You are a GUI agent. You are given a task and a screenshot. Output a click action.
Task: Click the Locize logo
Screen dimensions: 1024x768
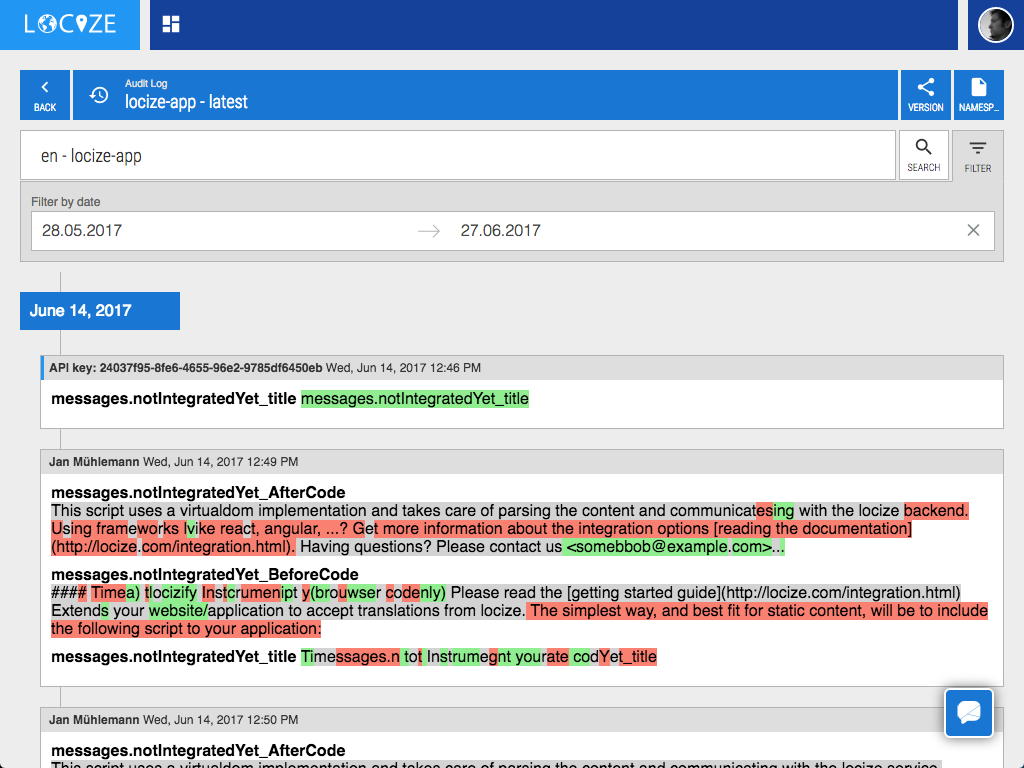70,24
